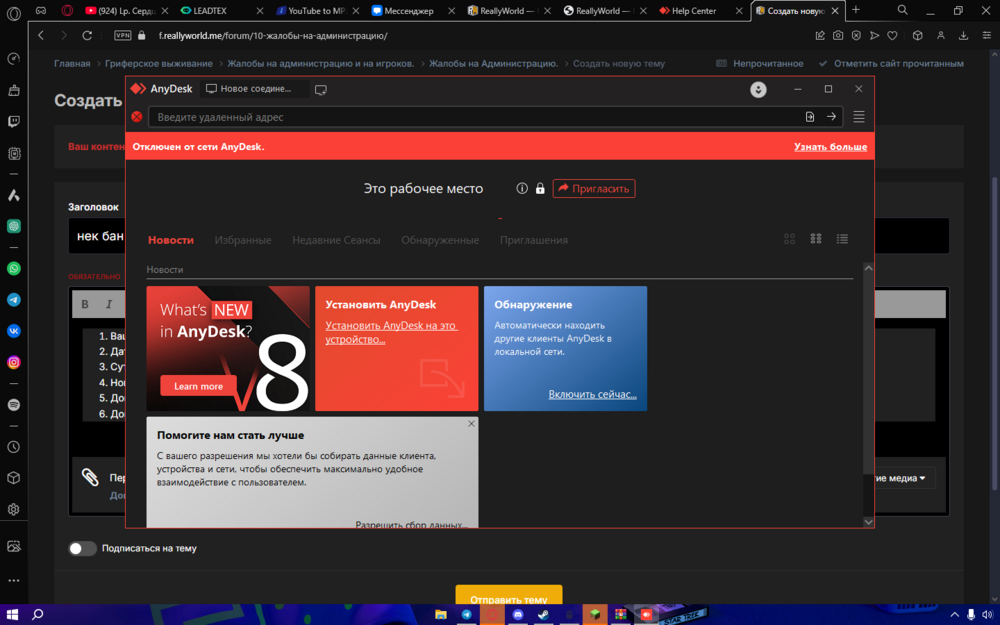Open the Недавние Сеансы tab
The image size is (1000, 625).
click(x=336, y=240)
